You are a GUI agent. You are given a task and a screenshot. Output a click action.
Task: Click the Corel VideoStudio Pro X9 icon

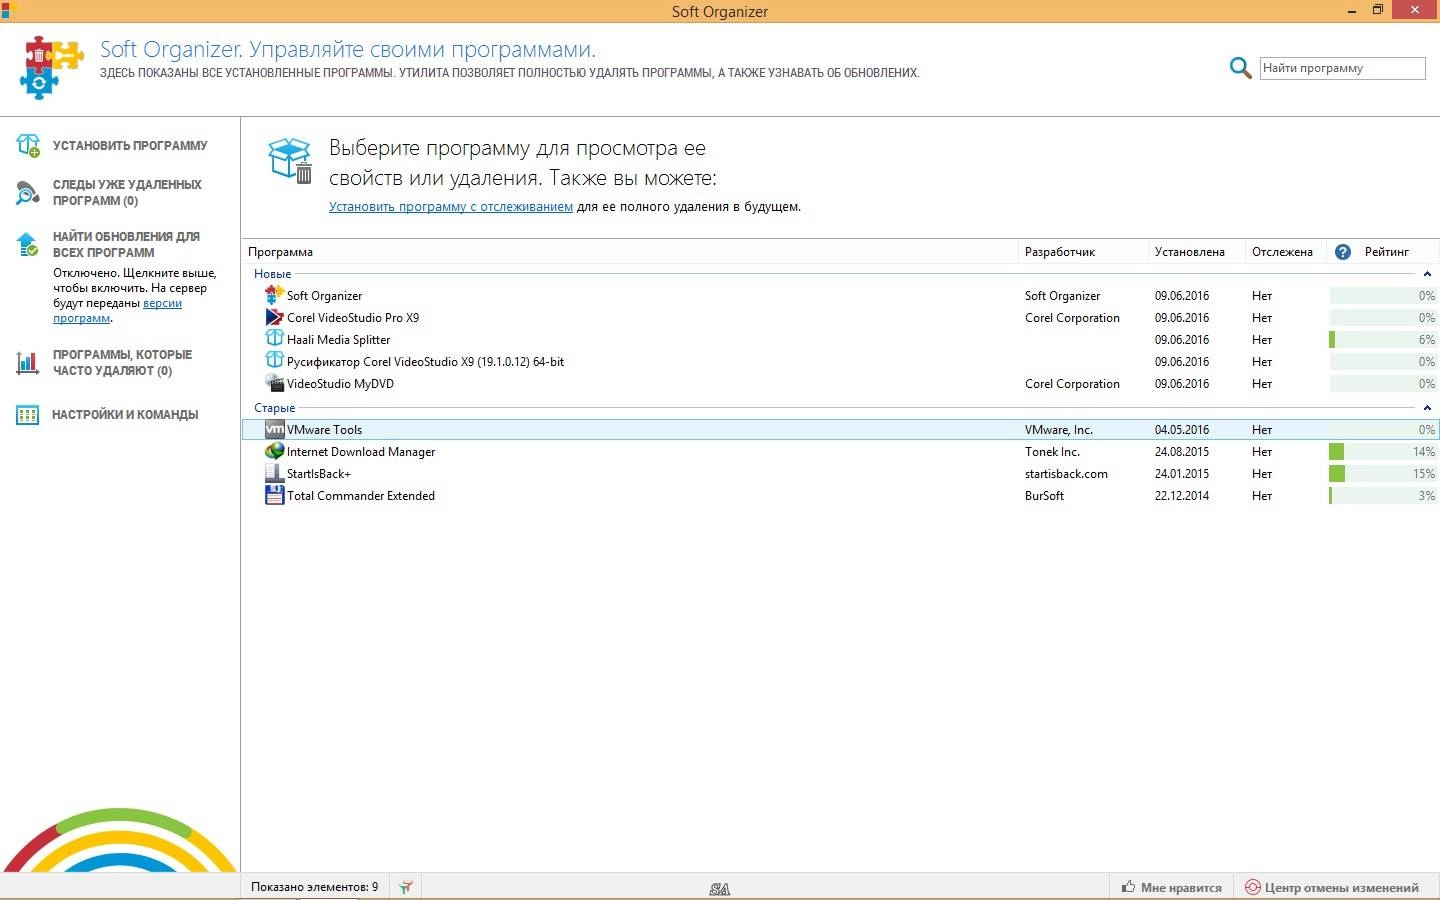pos(274,317)
